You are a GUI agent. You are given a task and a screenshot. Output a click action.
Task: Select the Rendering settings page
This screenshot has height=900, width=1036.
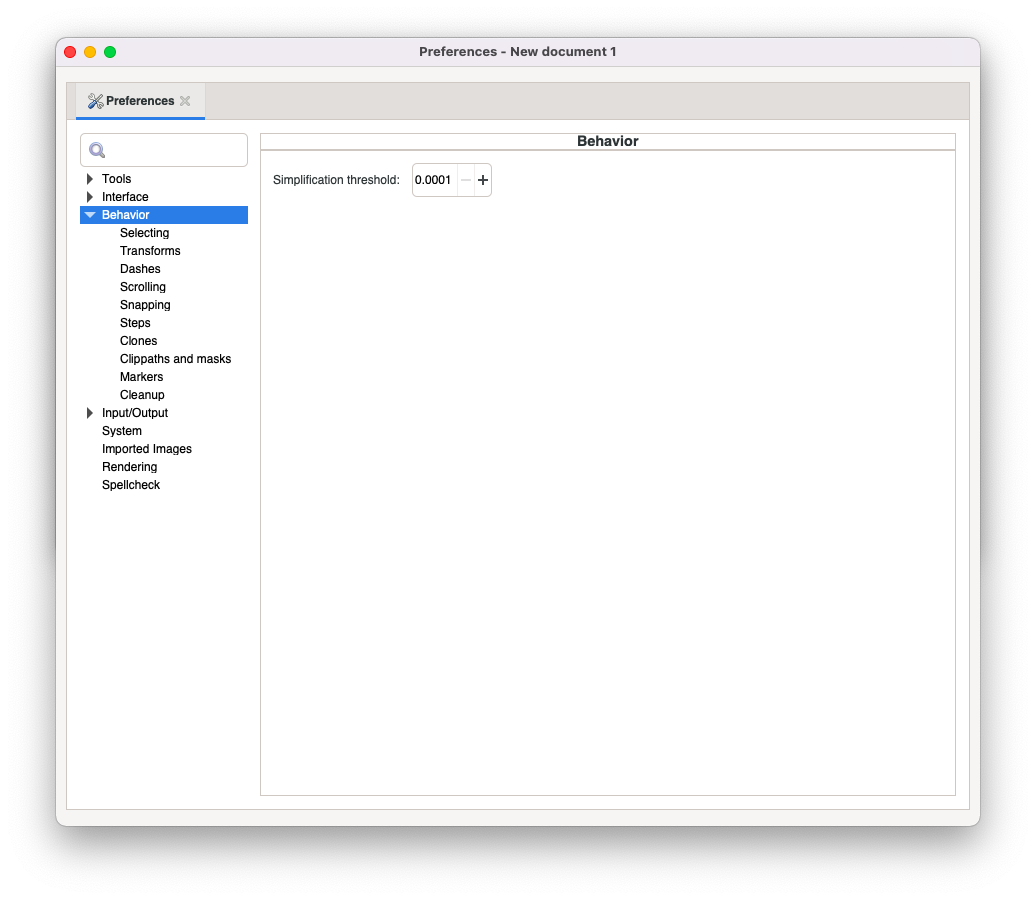tap(129, 466)
